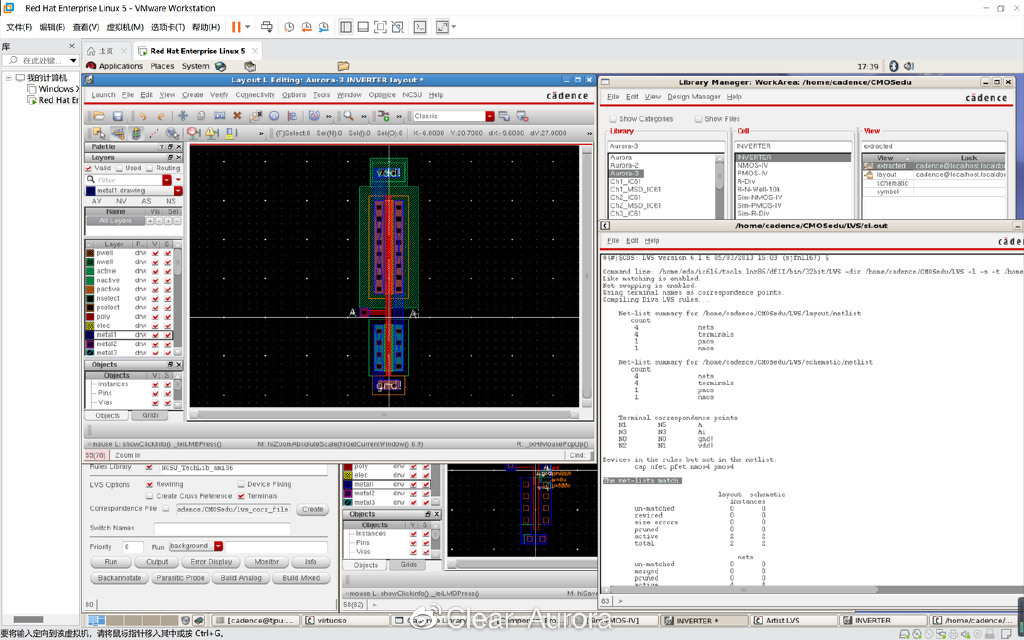The height and width of the screenshot is (640, 1024).
Task: Expand the Run background dropdown
Action: tap(218, 546)
